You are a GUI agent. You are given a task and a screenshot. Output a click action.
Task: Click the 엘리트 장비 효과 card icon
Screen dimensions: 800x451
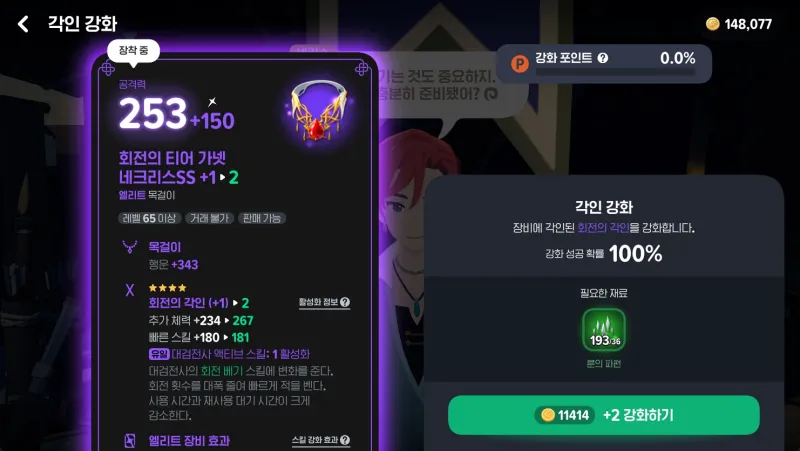(x=130, y=441)
